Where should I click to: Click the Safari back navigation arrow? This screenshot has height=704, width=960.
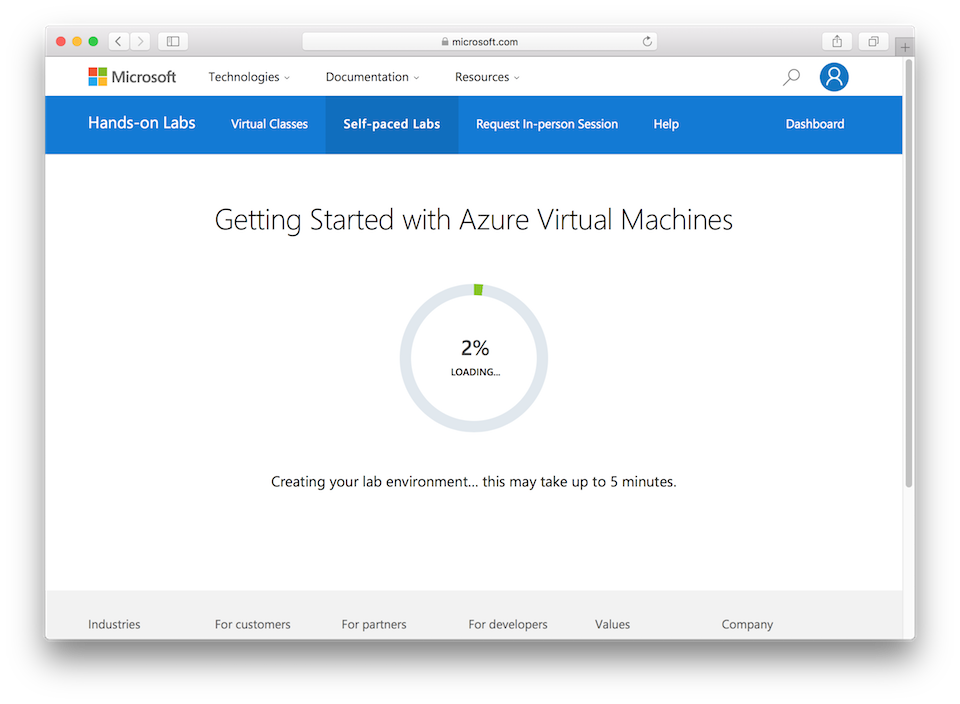tap(119, 41)
